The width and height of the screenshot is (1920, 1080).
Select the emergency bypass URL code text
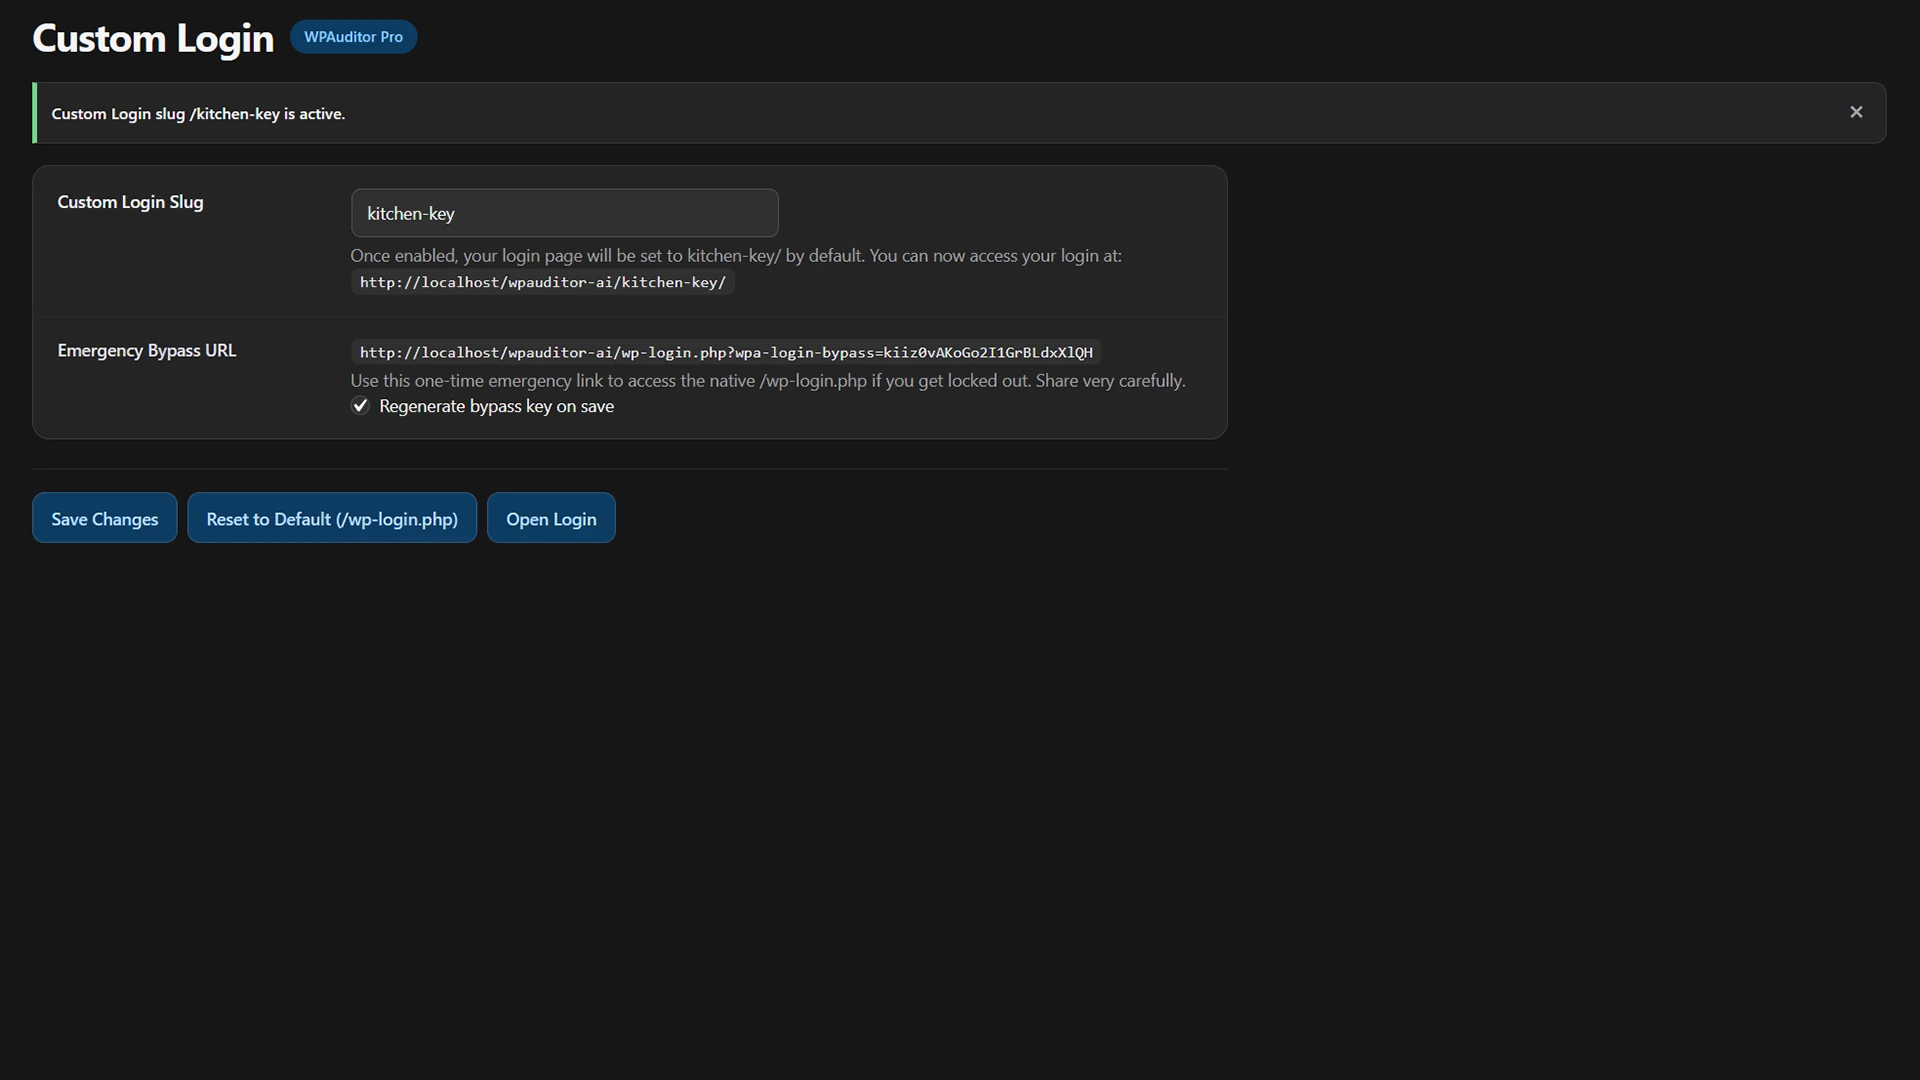(x=726, y=352)
